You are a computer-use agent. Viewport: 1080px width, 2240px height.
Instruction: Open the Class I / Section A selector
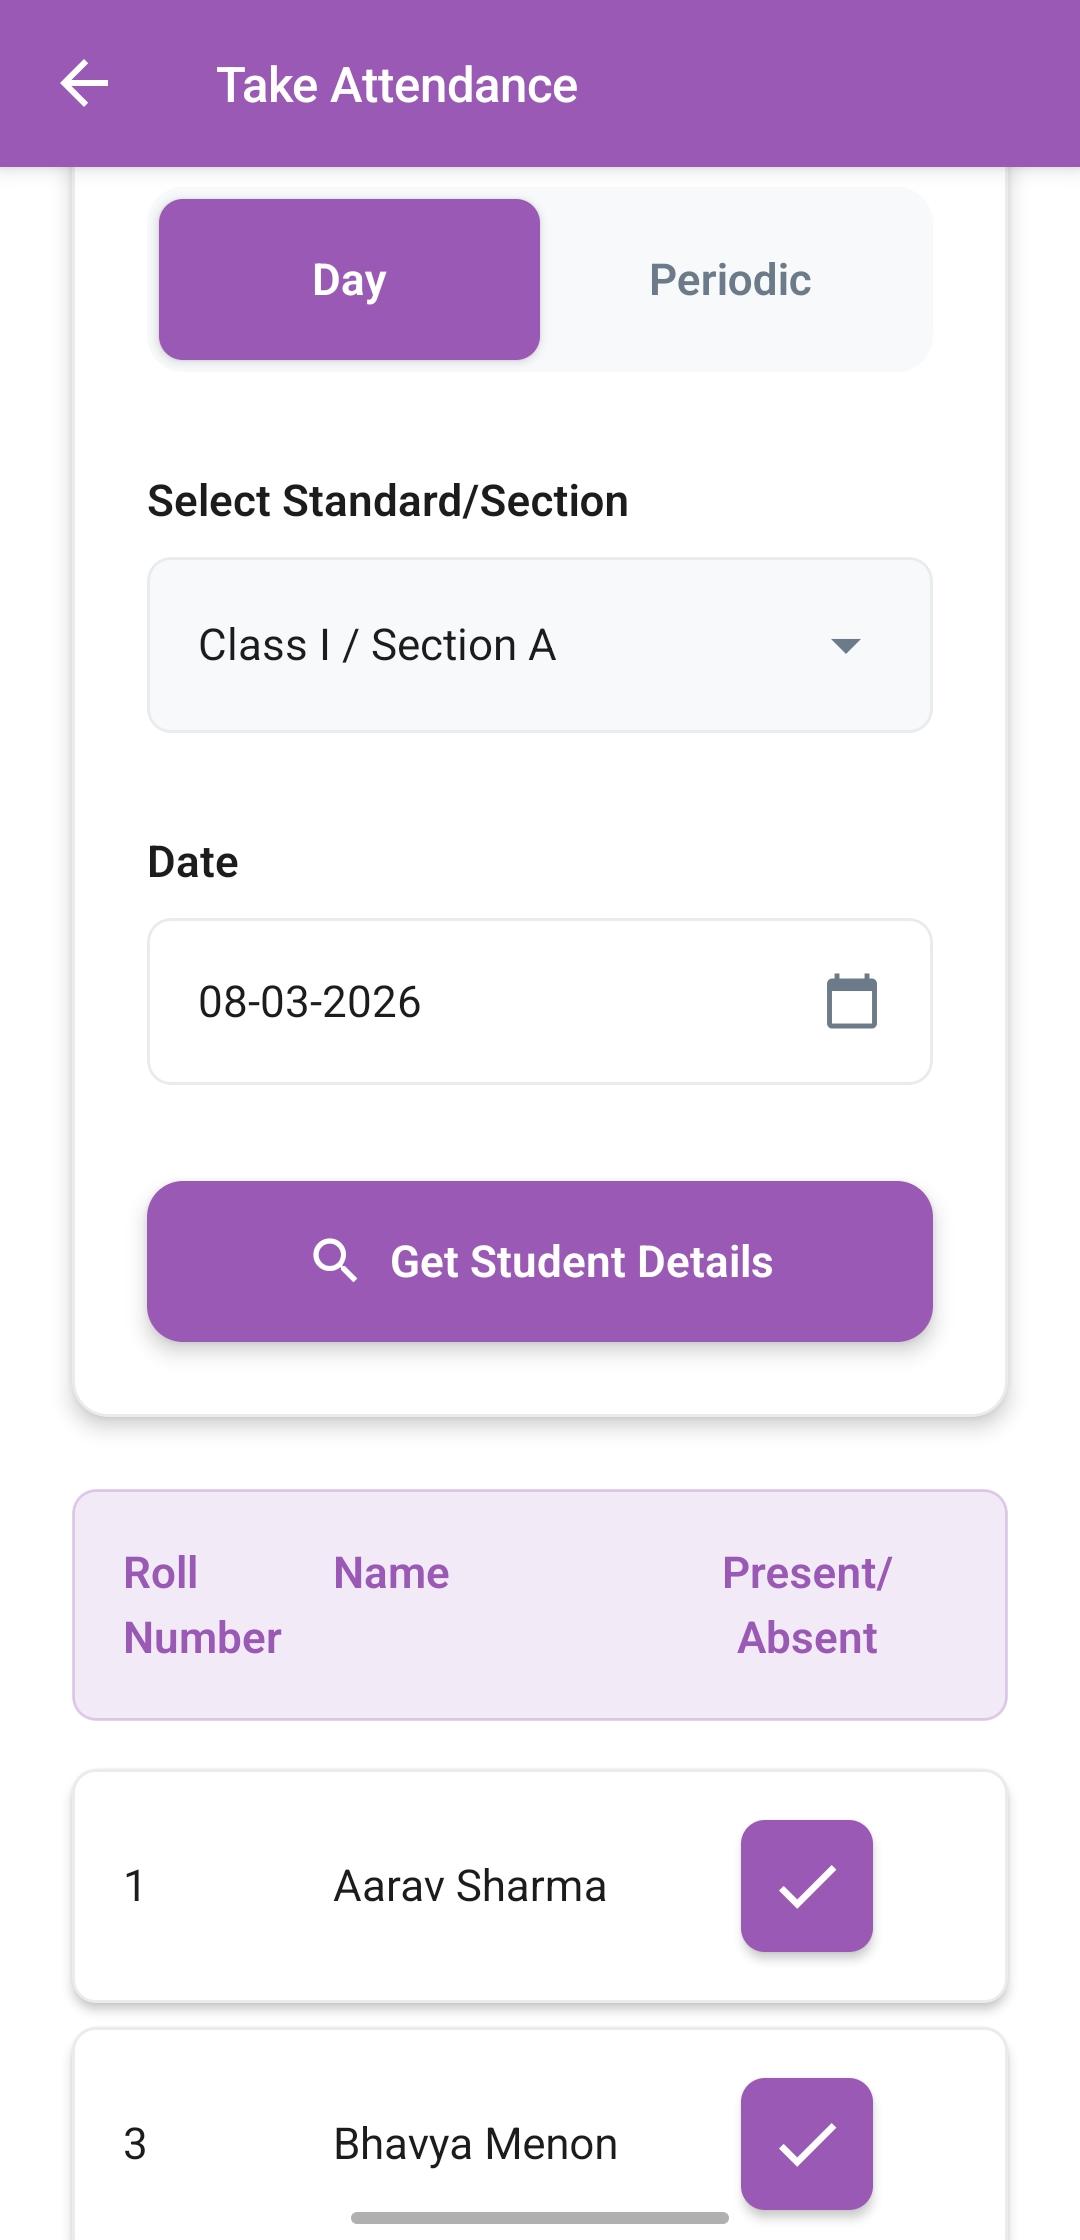click(x=500, y=645)
